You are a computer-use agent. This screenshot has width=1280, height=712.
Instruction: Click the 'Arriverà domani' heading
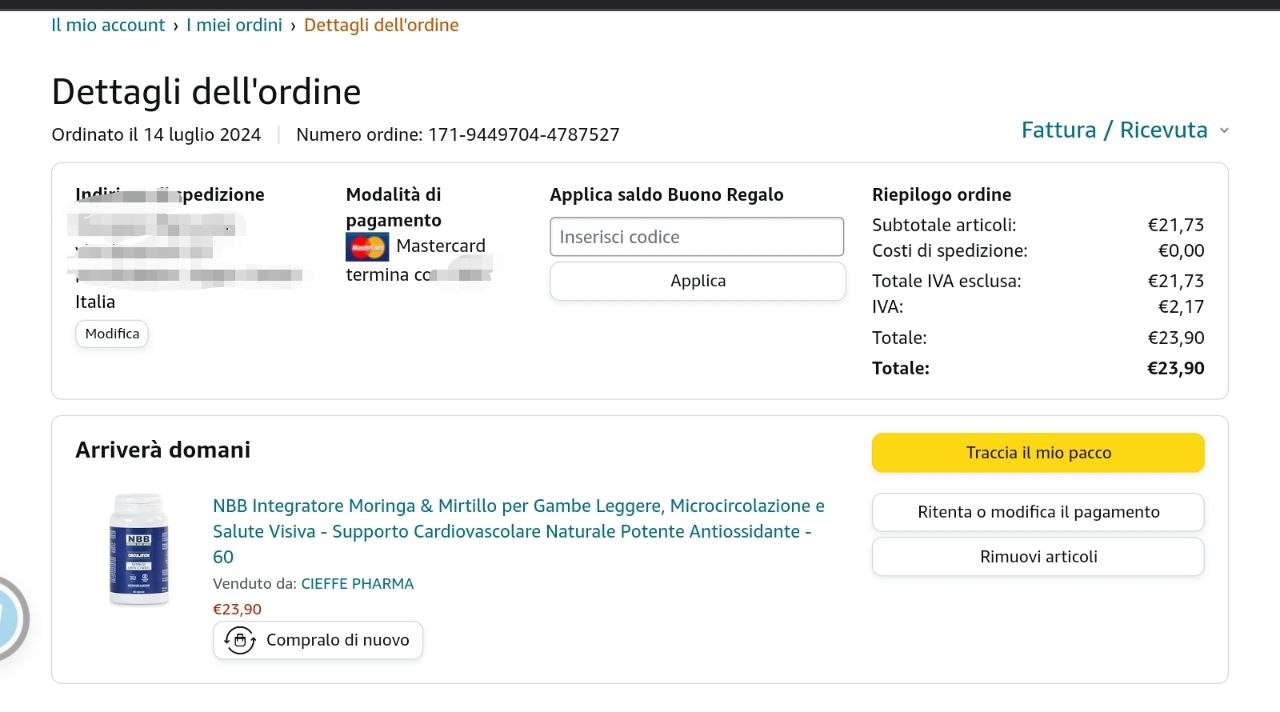click(163, 450)
